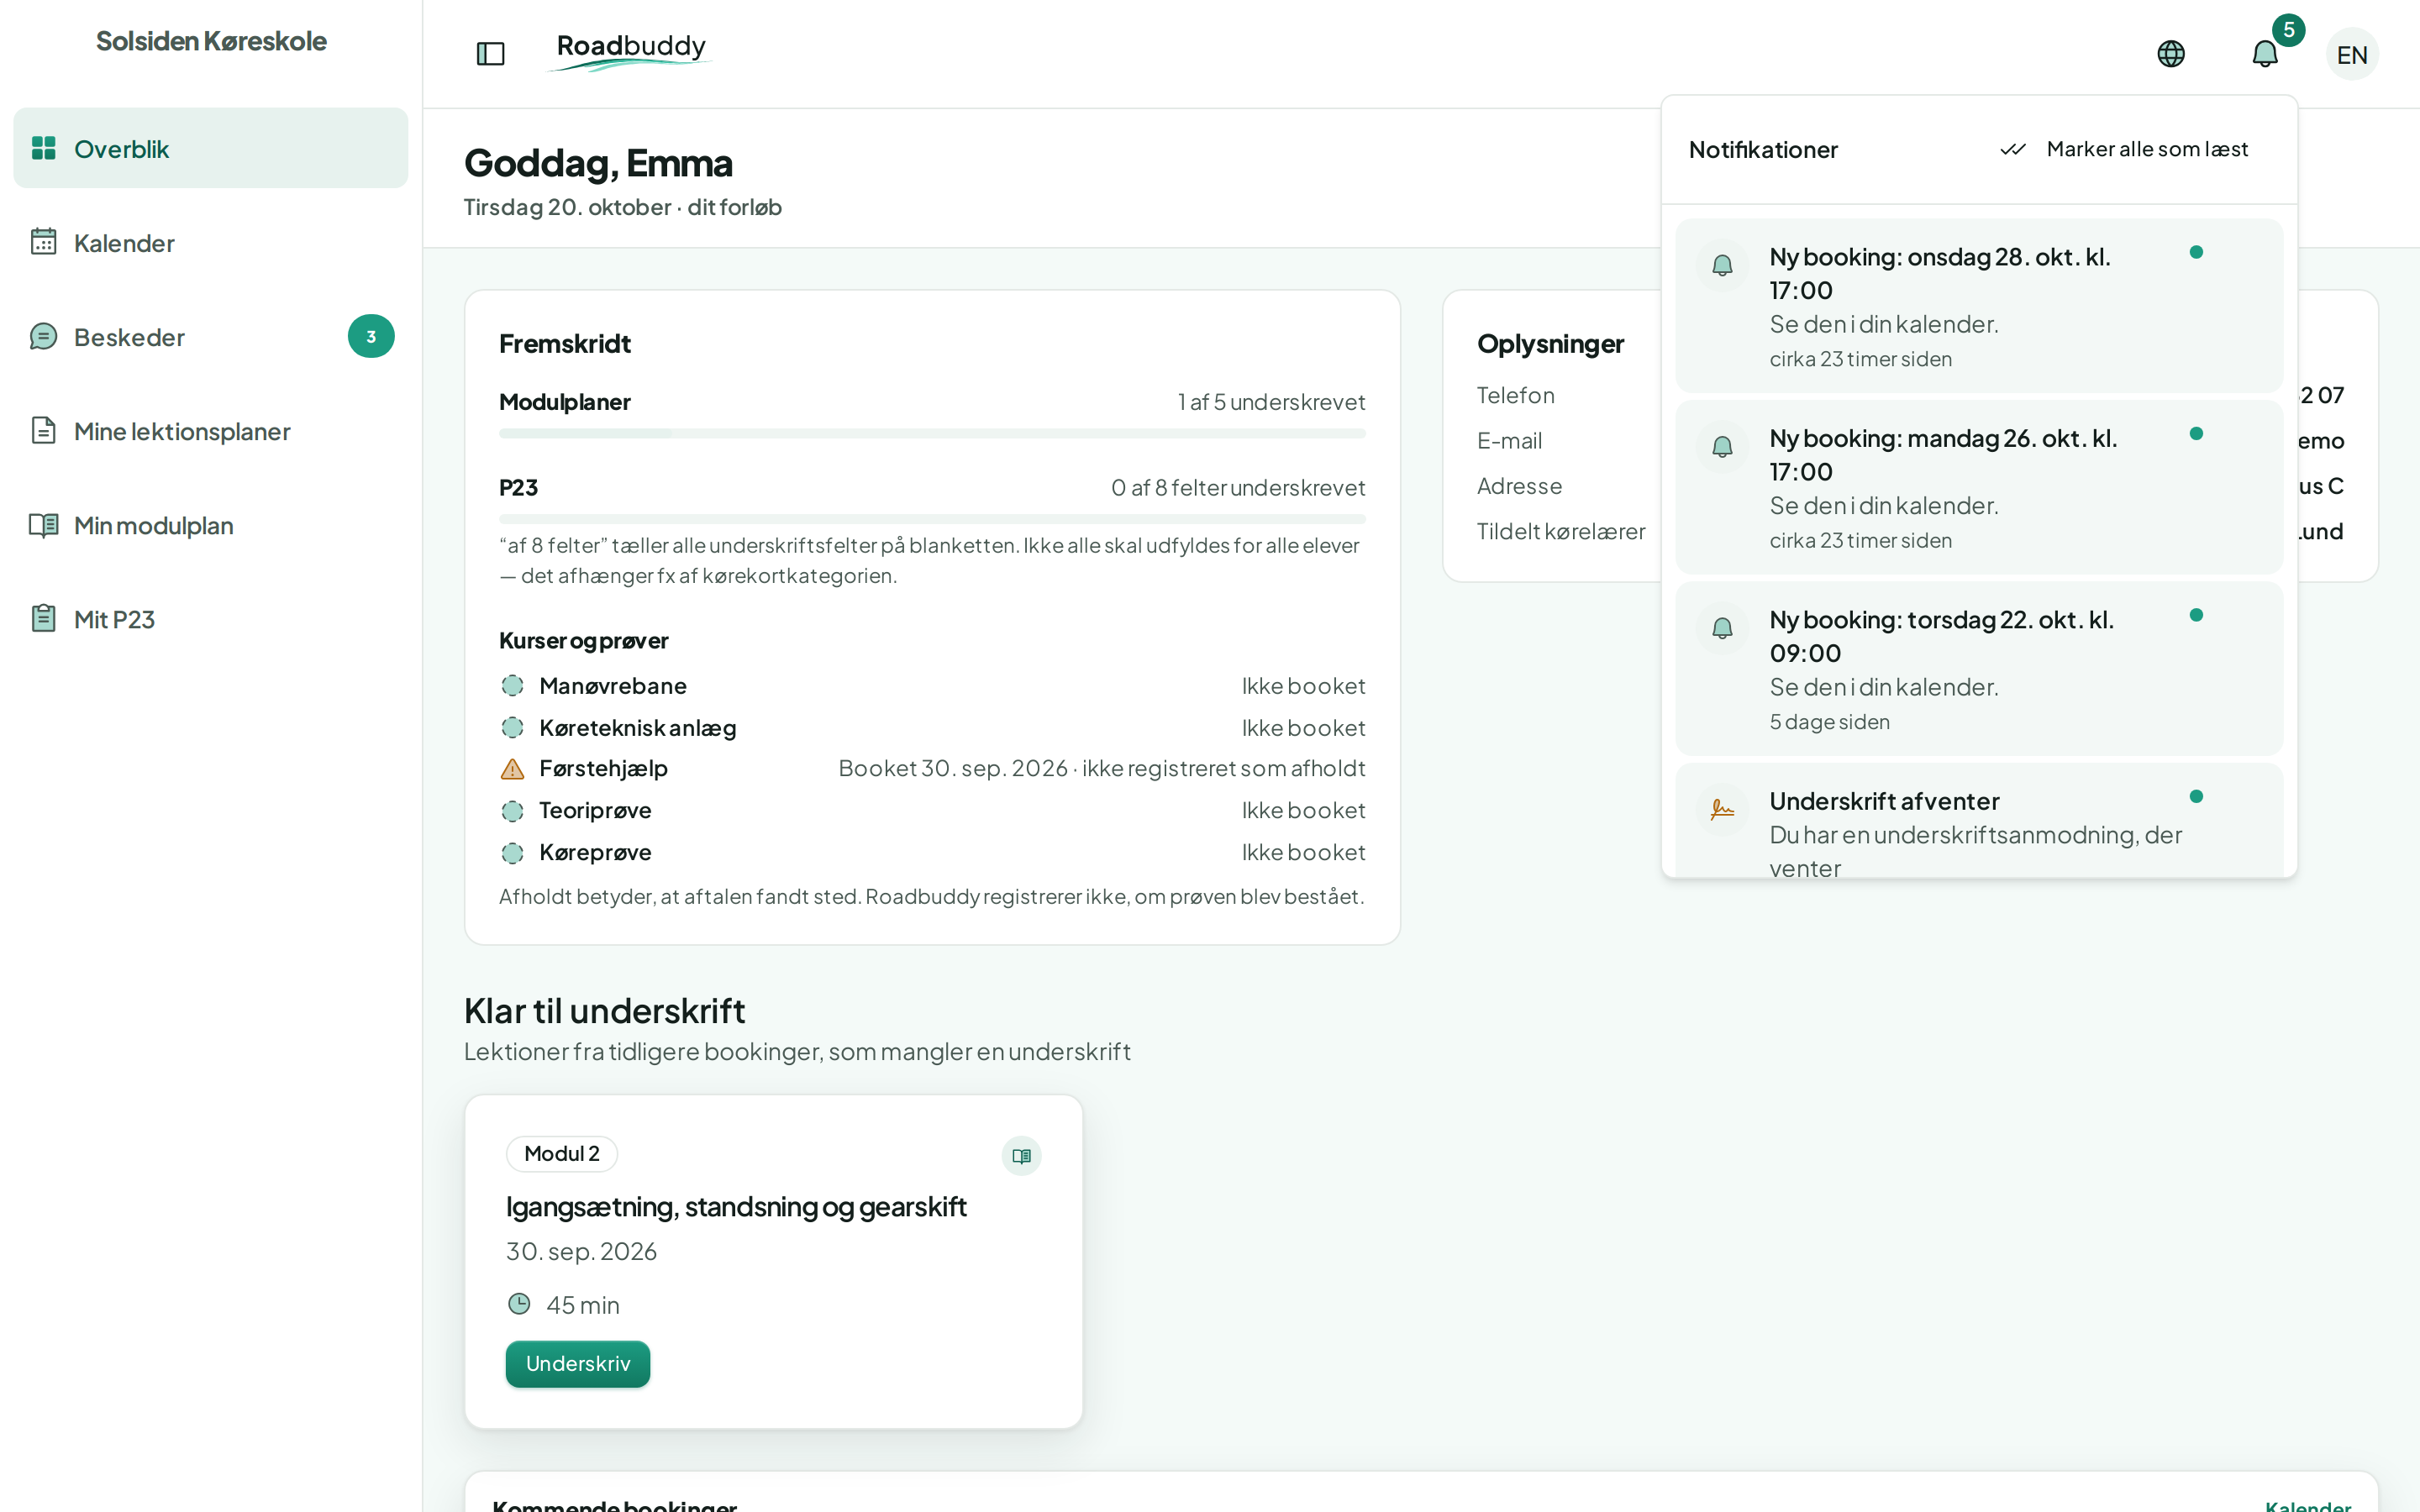Click the bell icon on the mandag 26. okt. notification
2420x1512 pixels.
1722,446
